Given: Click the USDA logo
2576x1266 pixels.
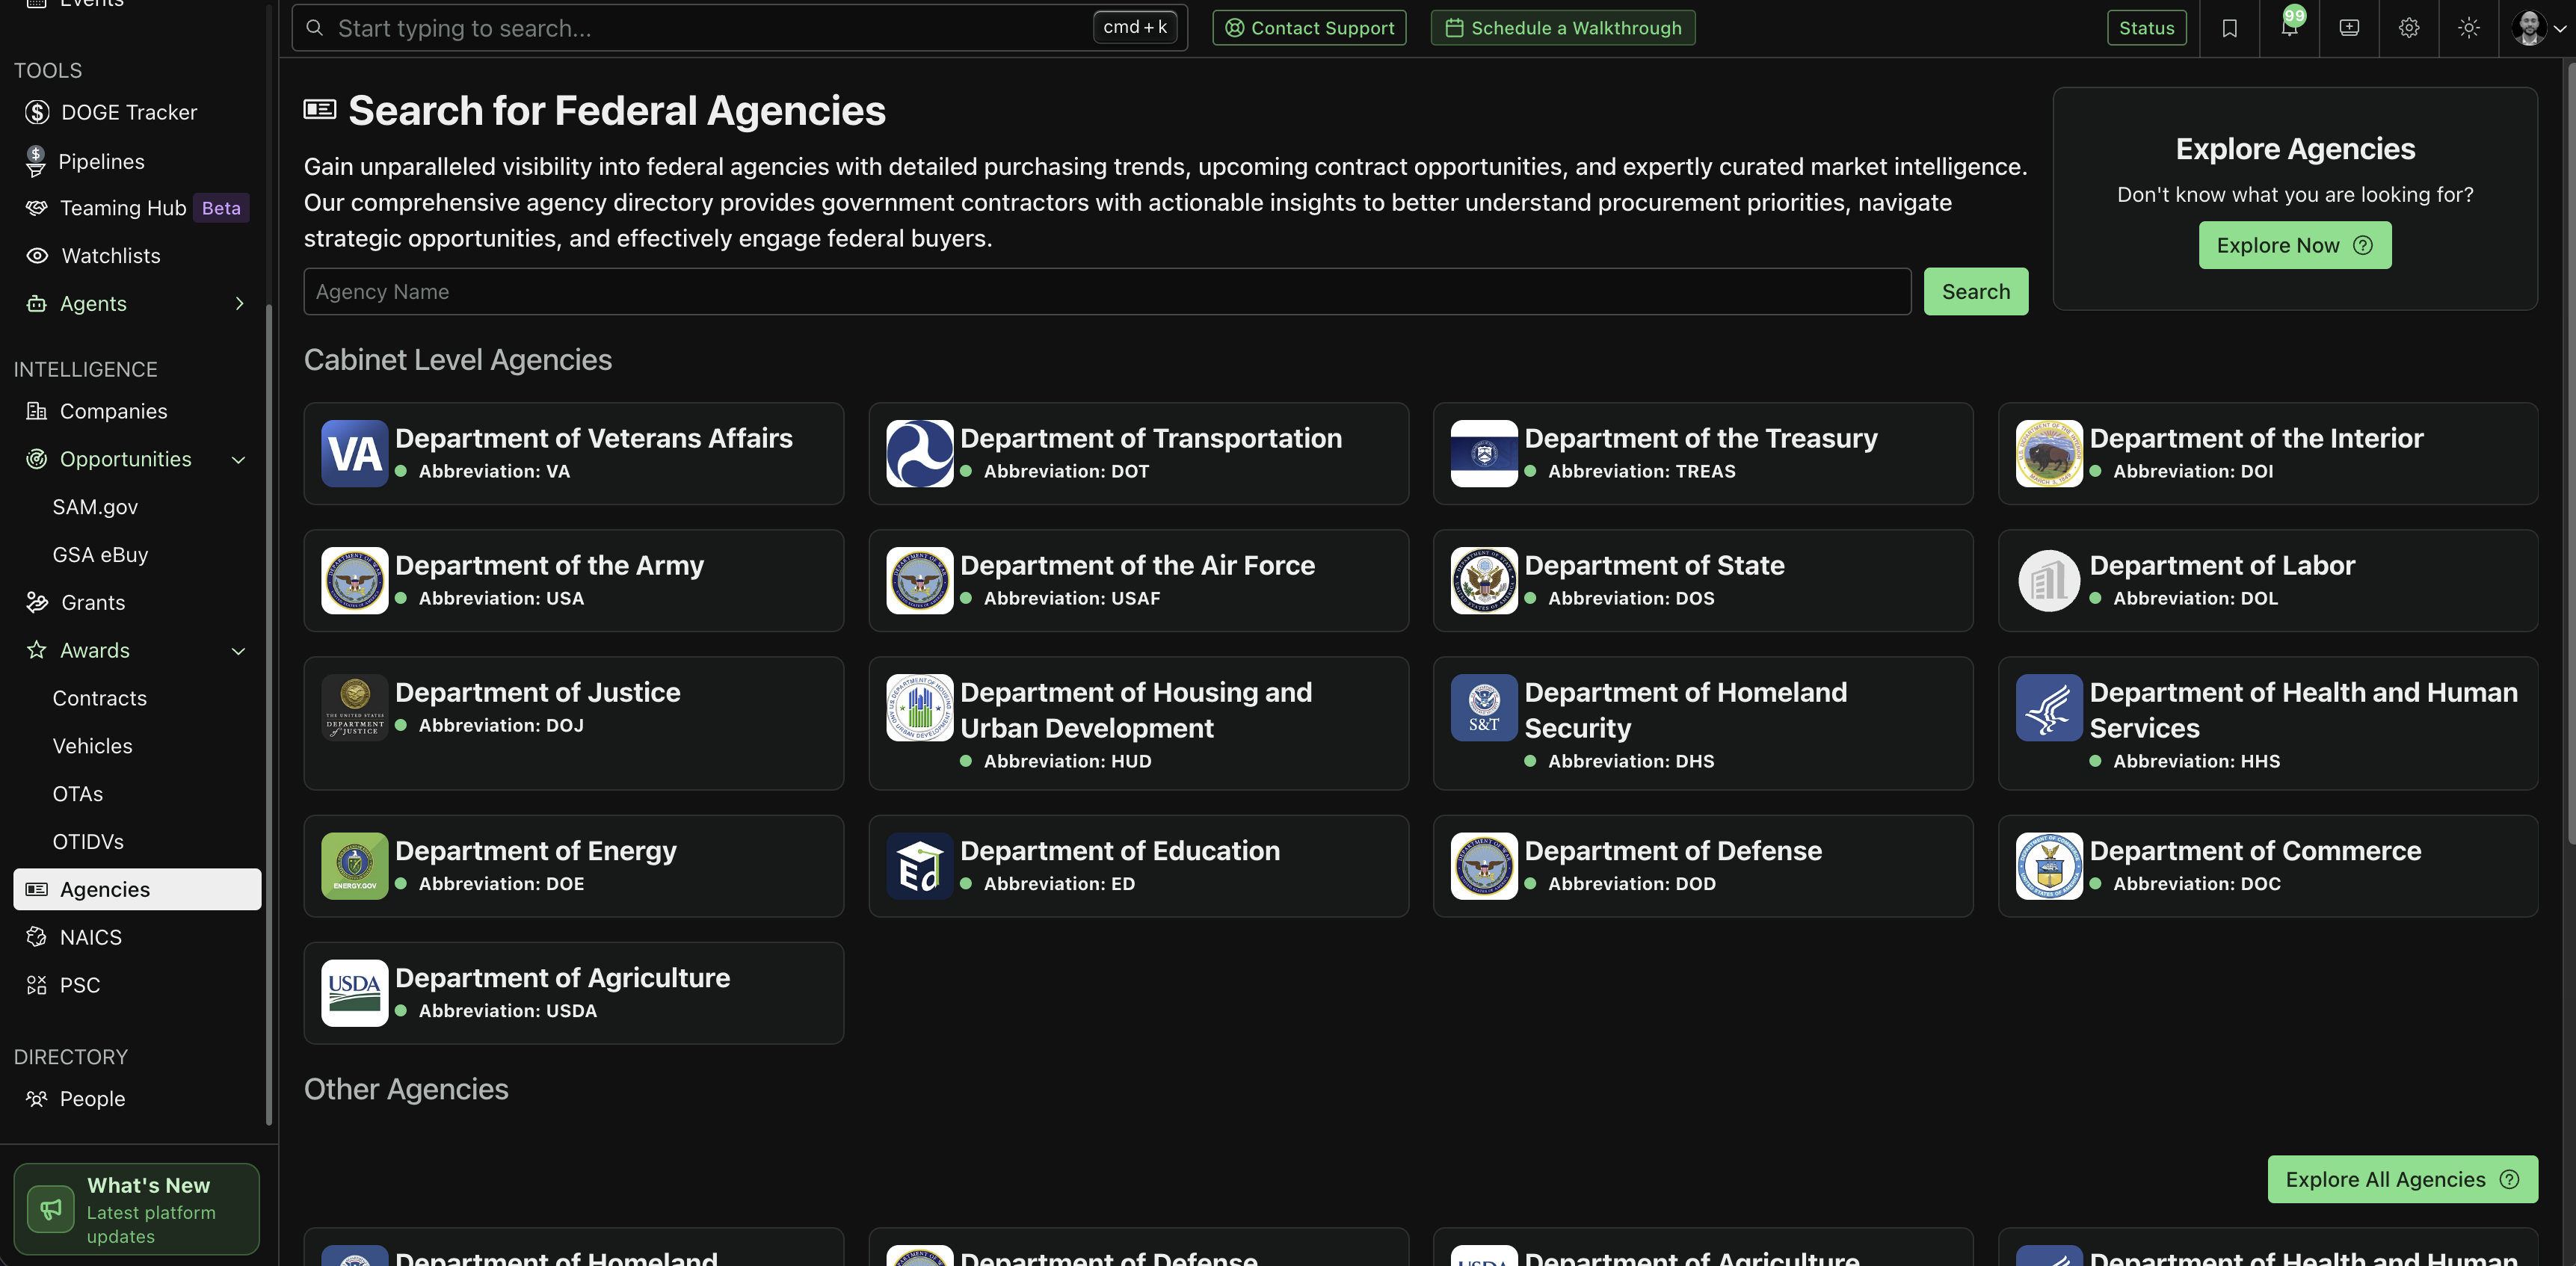Looking at the screenshot, I should tap(354, 993).
